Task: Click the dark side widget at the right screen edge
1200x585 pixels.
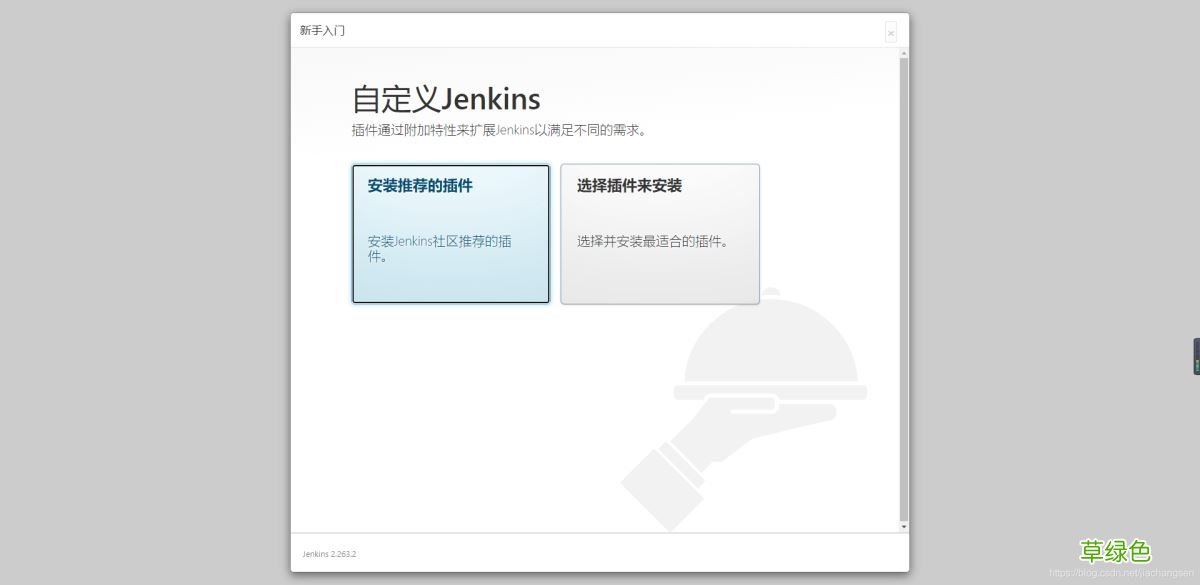Action: [x=1196, y=357]
